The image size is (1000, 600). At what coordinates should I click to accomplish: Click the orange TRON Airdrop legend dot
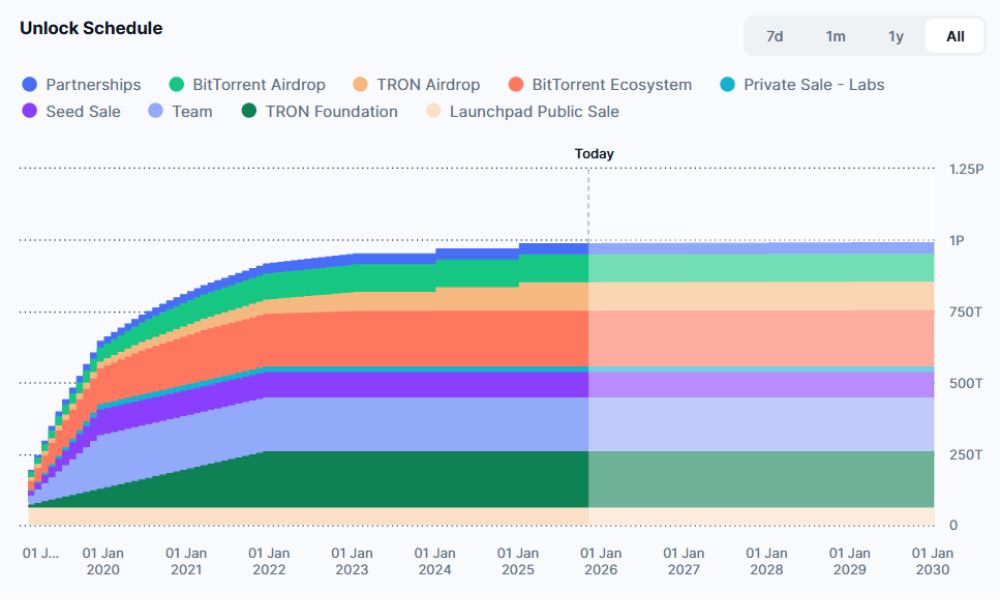pyautogui.click(x=361, y=85)
